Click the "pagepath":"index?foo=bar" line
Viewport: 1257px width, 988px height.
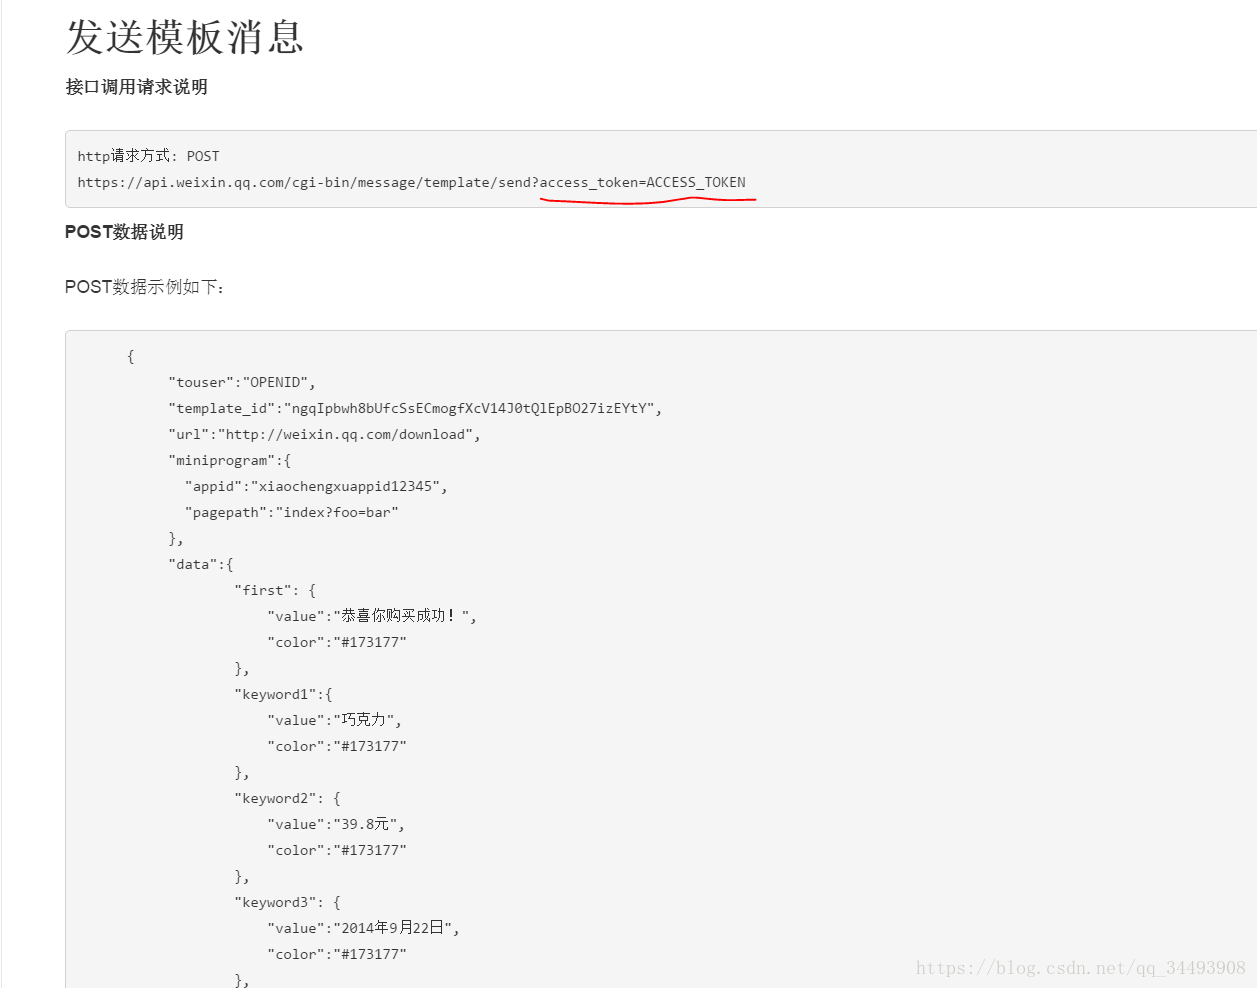(x=291, y=512)
